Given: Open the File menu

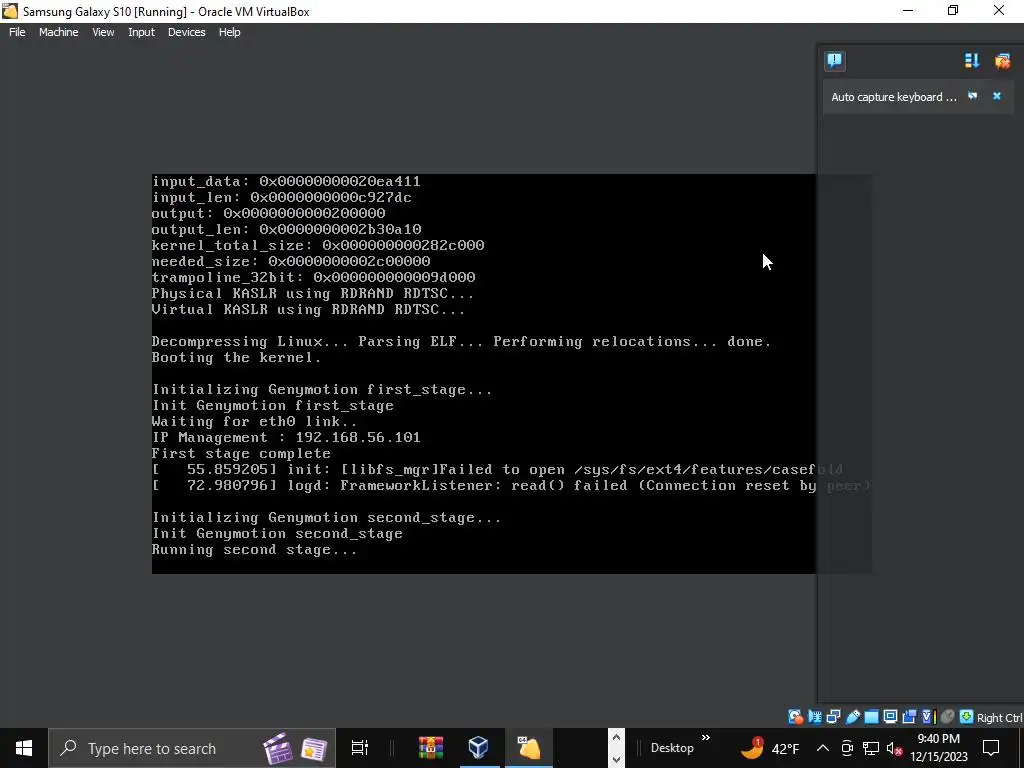Looking at the screenshot, I should pos(17,32).
